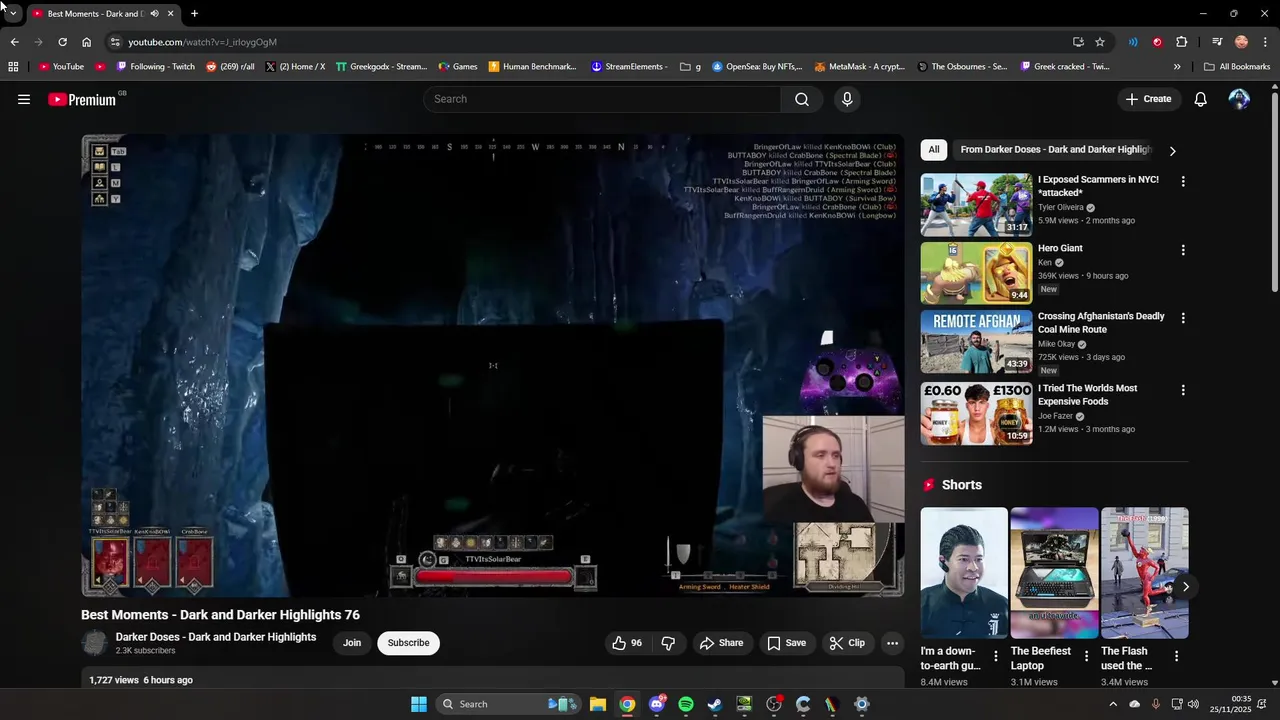This screenshot has width=1280, height=720.
Task: Mute the tab via speaker icon
Action: 154,14
